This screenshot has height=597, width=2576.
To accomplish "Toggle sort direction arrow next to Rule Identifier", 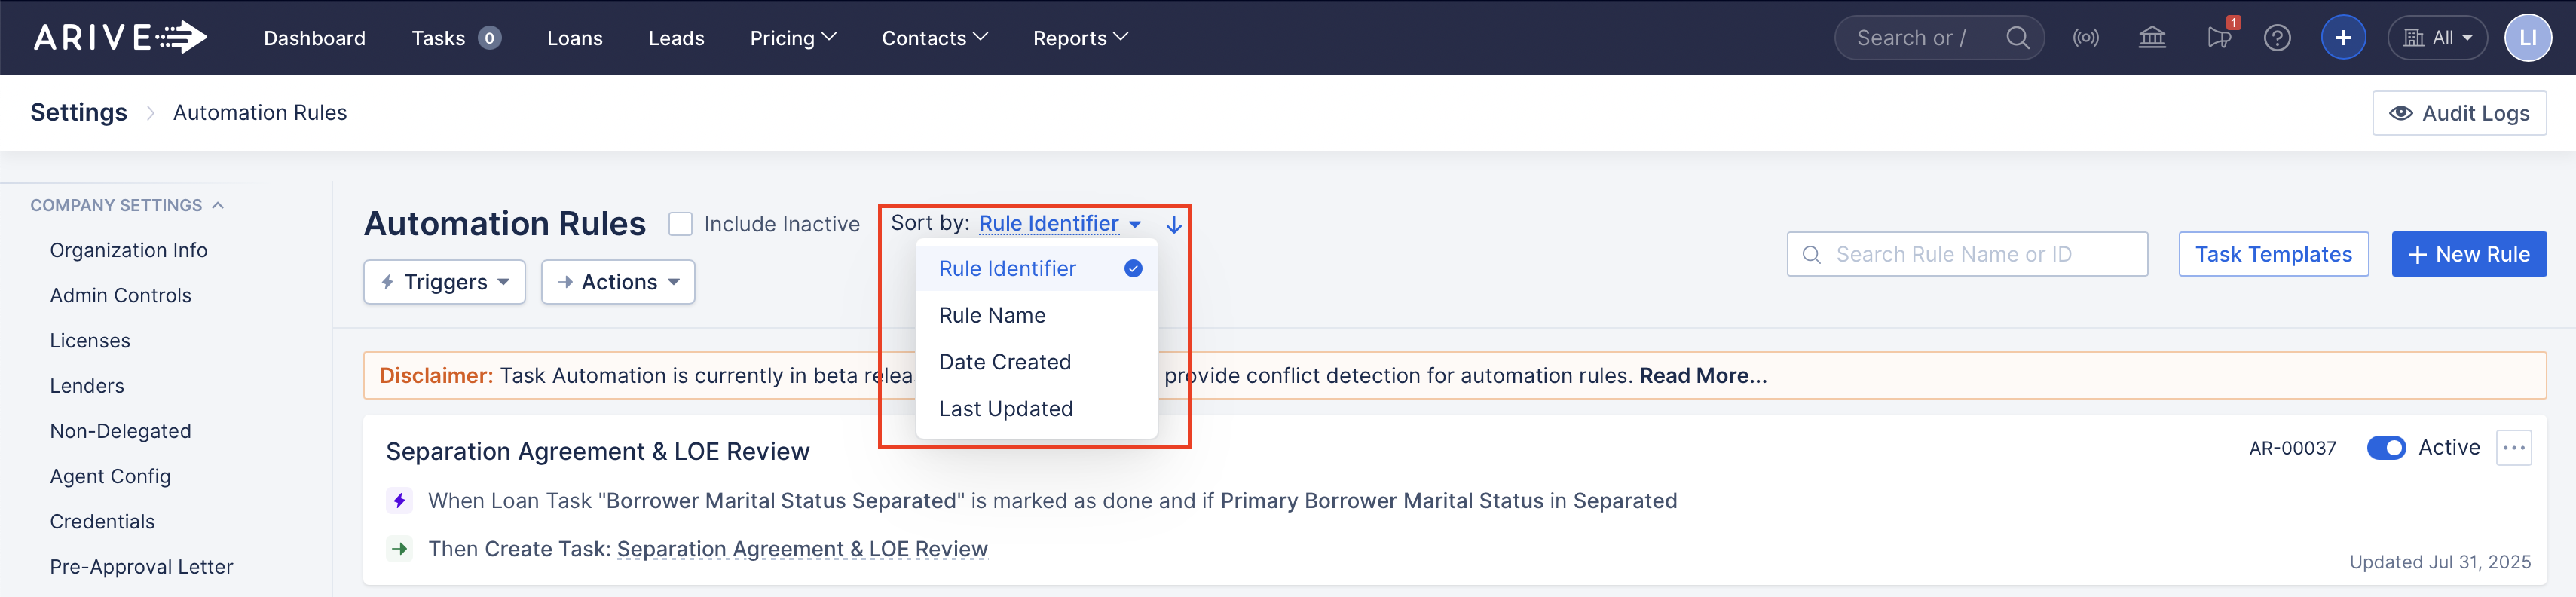I will coord(1174,225).
